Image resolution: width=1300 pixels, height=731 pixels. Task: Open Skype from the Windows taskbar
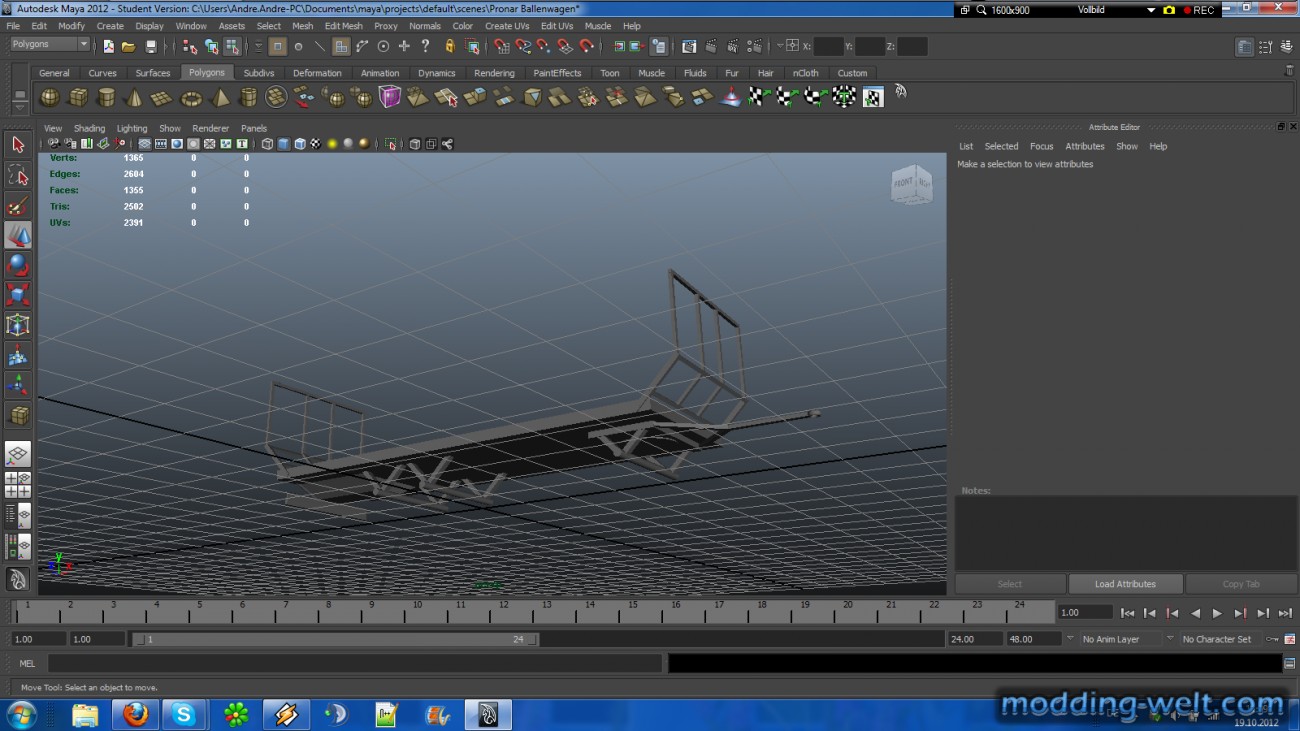[184, 714]
